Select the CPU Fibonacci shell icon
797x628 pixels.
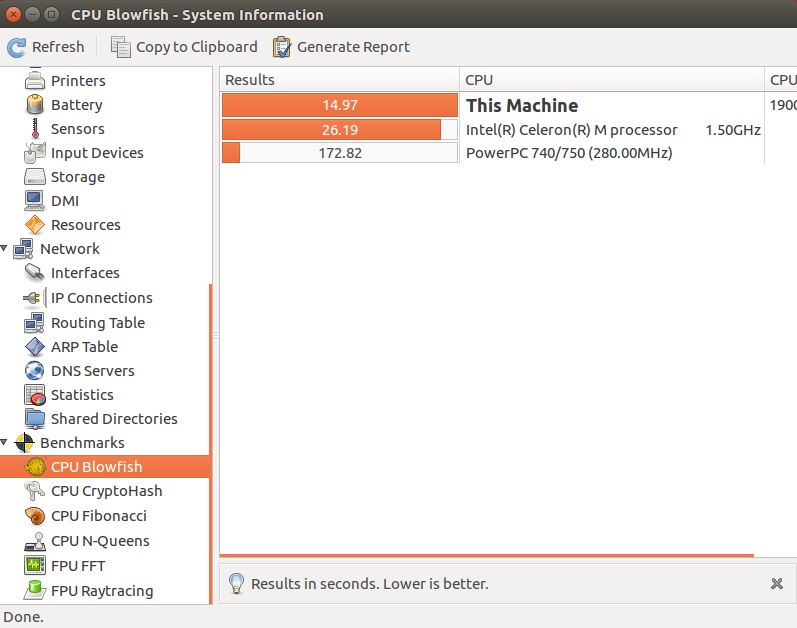(x=35, y=516)
